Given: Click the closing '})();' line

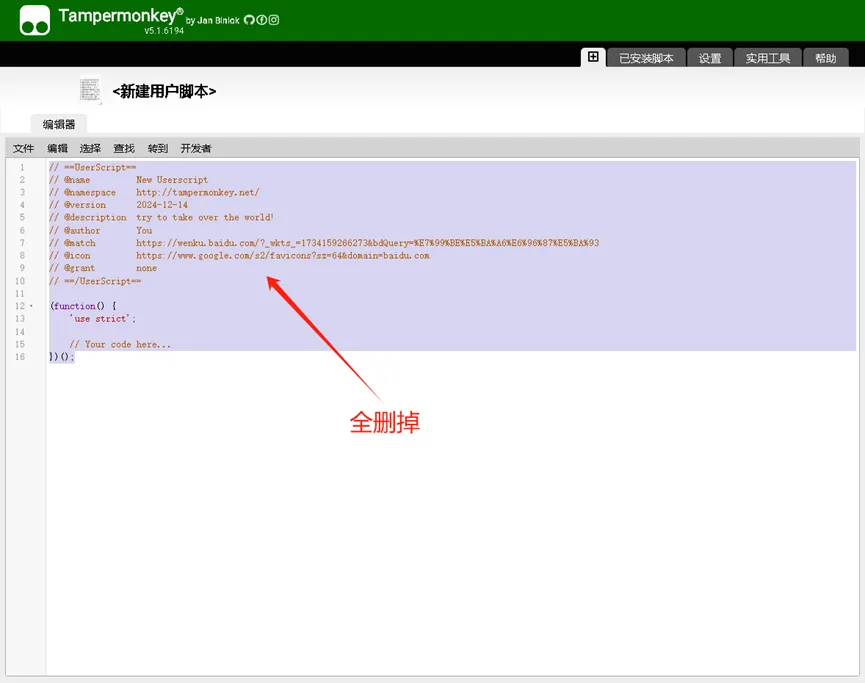Looking at the screenshot, I should [62, 357].
